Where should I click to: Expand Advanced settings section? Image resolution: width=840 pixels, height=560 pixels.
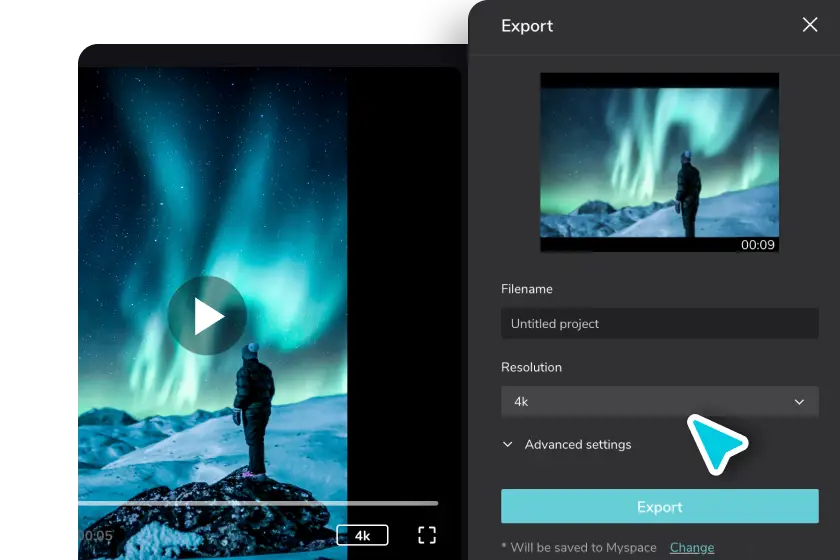(567, 444)
